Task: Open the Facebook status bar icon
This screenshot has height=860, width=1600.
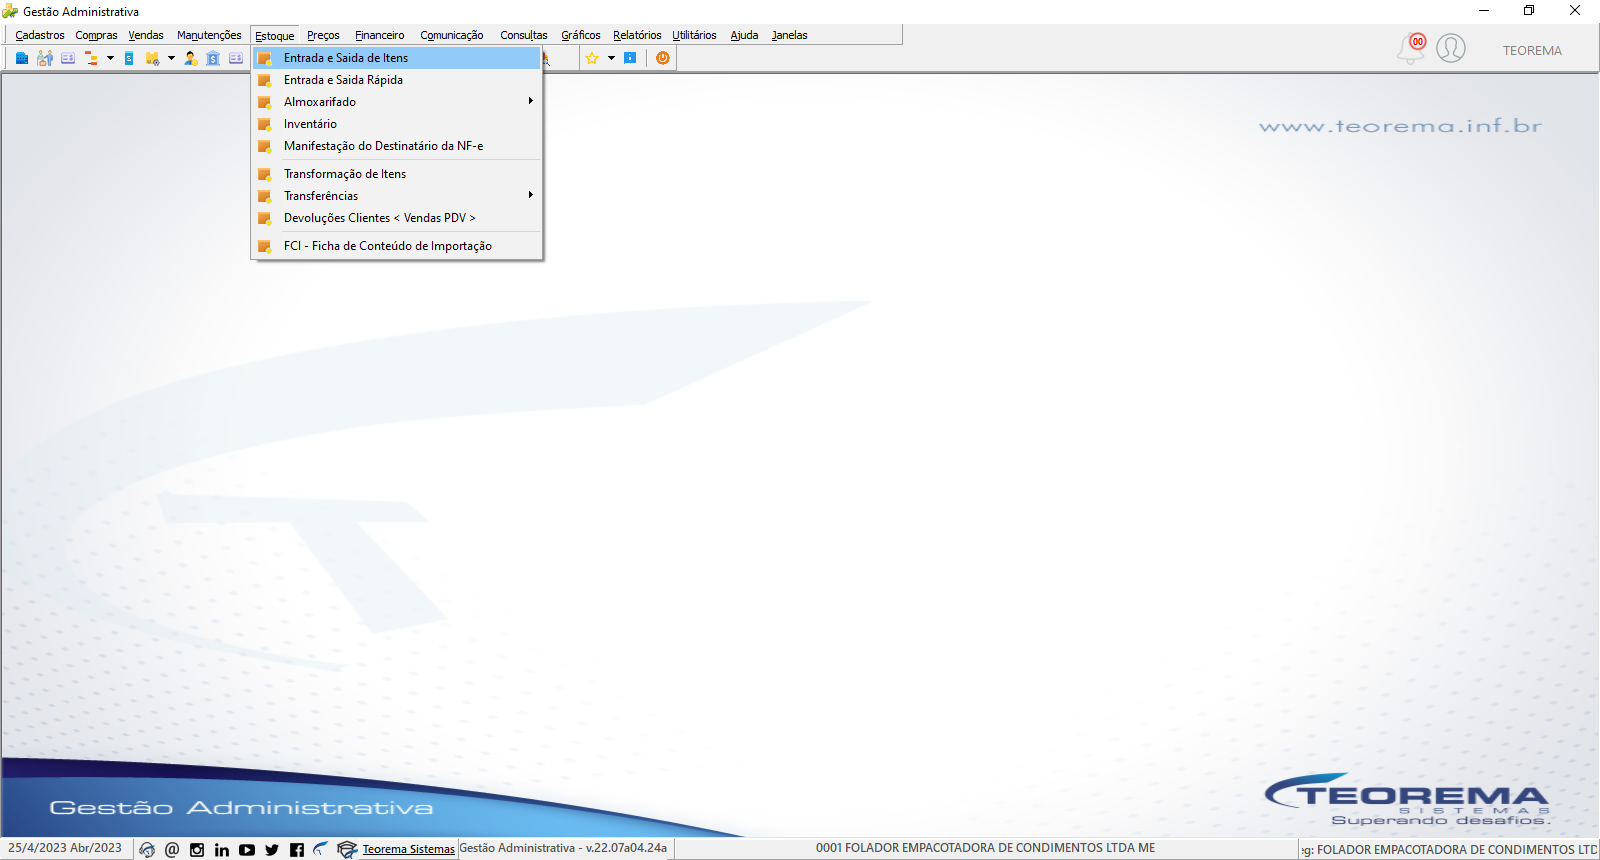Action: click(x=297, y=849)
